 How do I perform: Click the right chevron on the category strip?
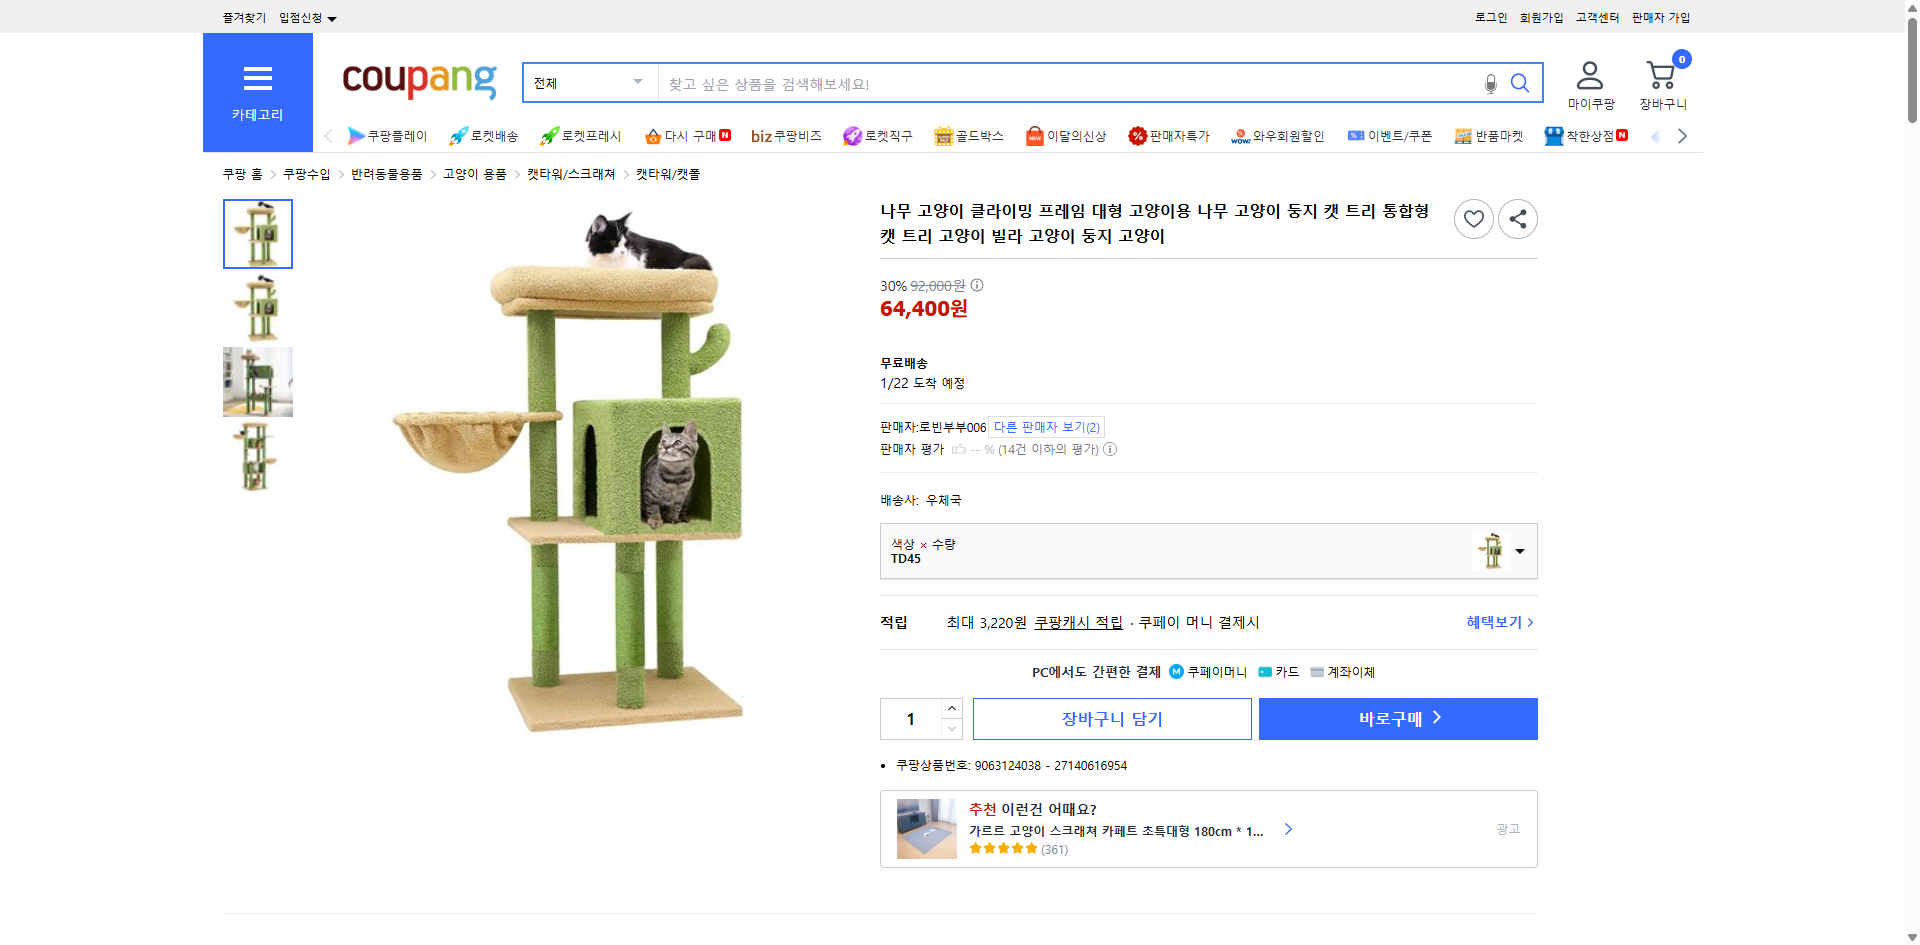tap(1682, 135)
